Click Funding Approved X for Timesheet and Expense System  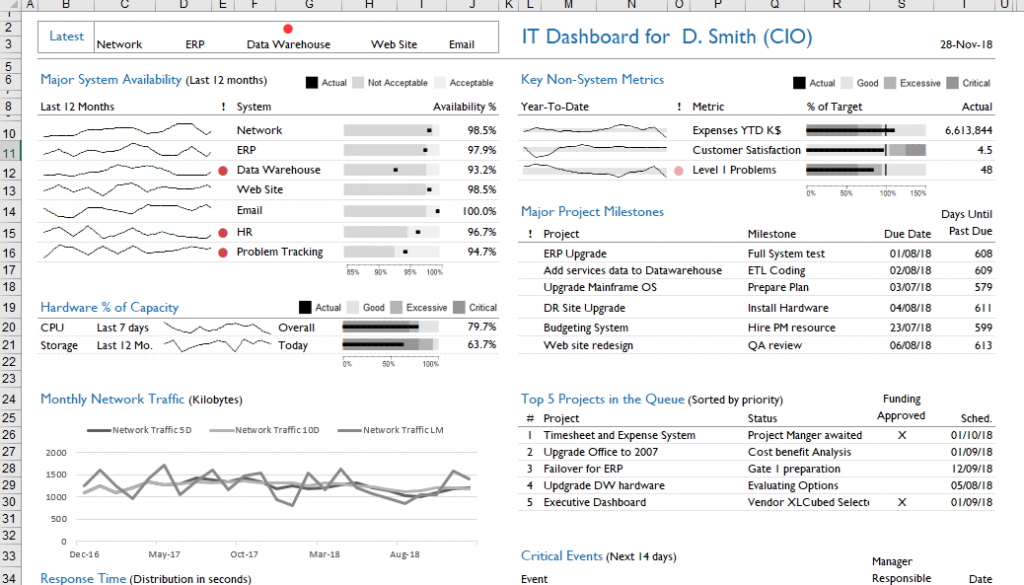tap(902, 436)
